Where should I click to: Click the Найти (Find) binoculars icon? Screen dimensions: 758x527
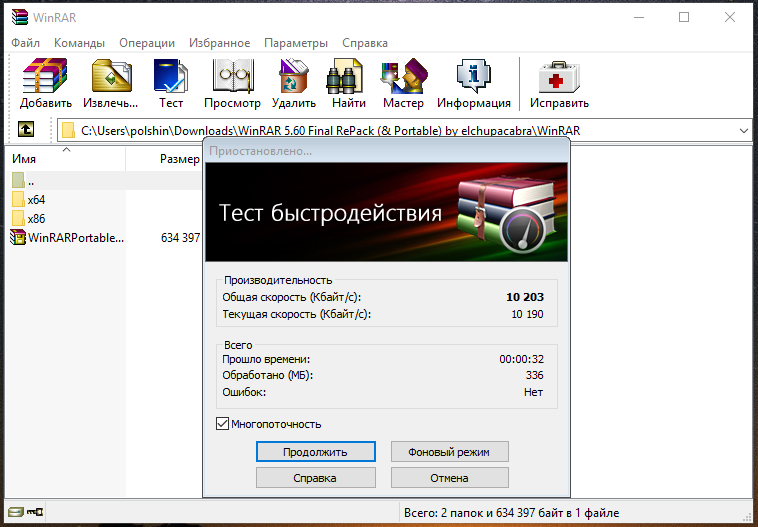[344, 77]
